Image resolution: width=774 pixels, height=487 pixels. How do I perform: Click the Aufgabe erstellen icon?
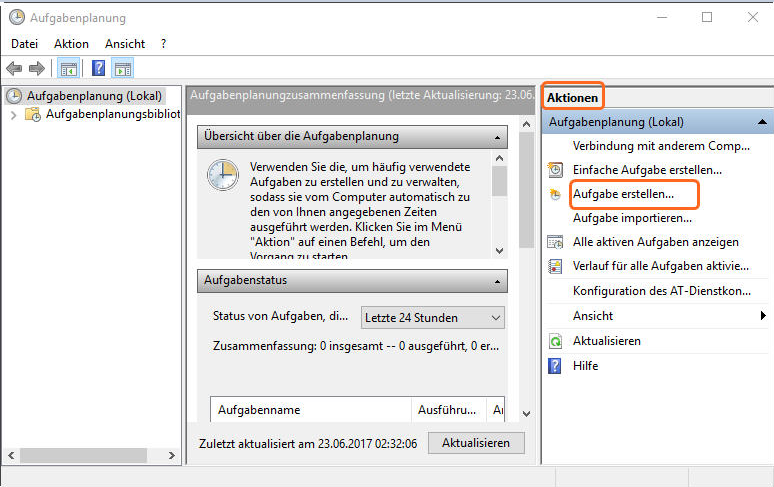tap(555, 194)
